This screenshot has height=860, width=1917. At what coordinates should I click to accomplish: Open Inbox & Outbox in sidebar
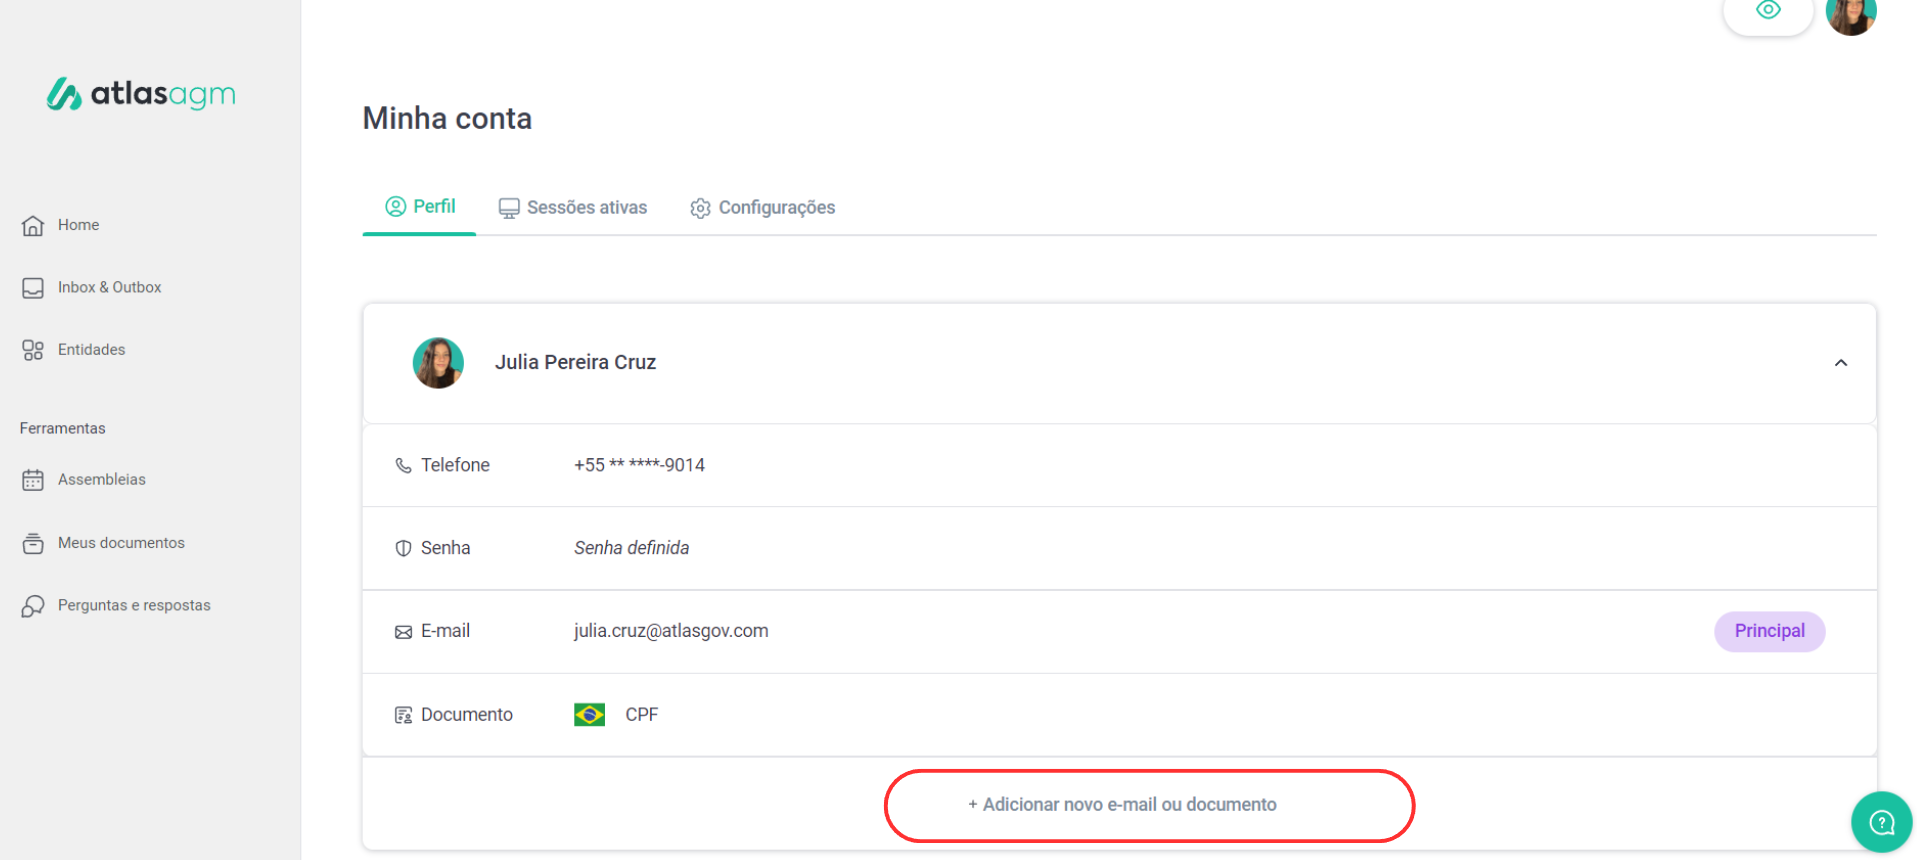[108, 288]
